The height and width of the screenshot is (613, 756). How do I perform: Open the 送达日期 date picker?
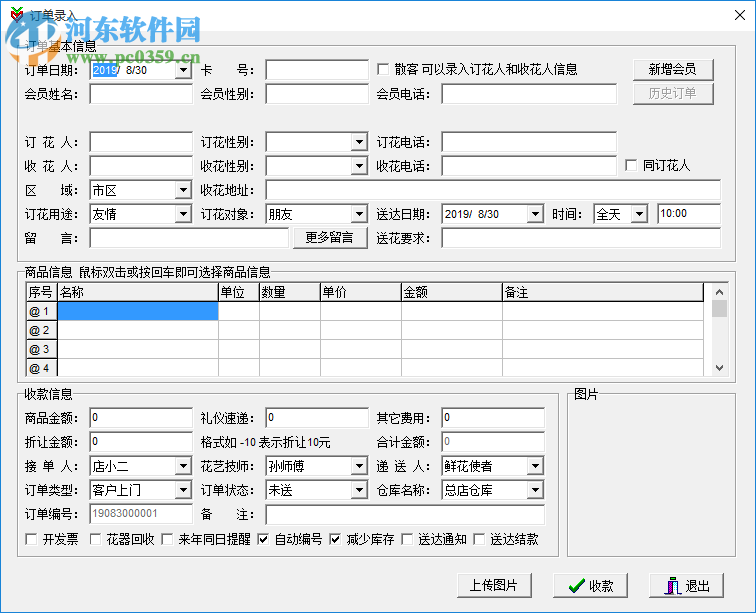535,214
